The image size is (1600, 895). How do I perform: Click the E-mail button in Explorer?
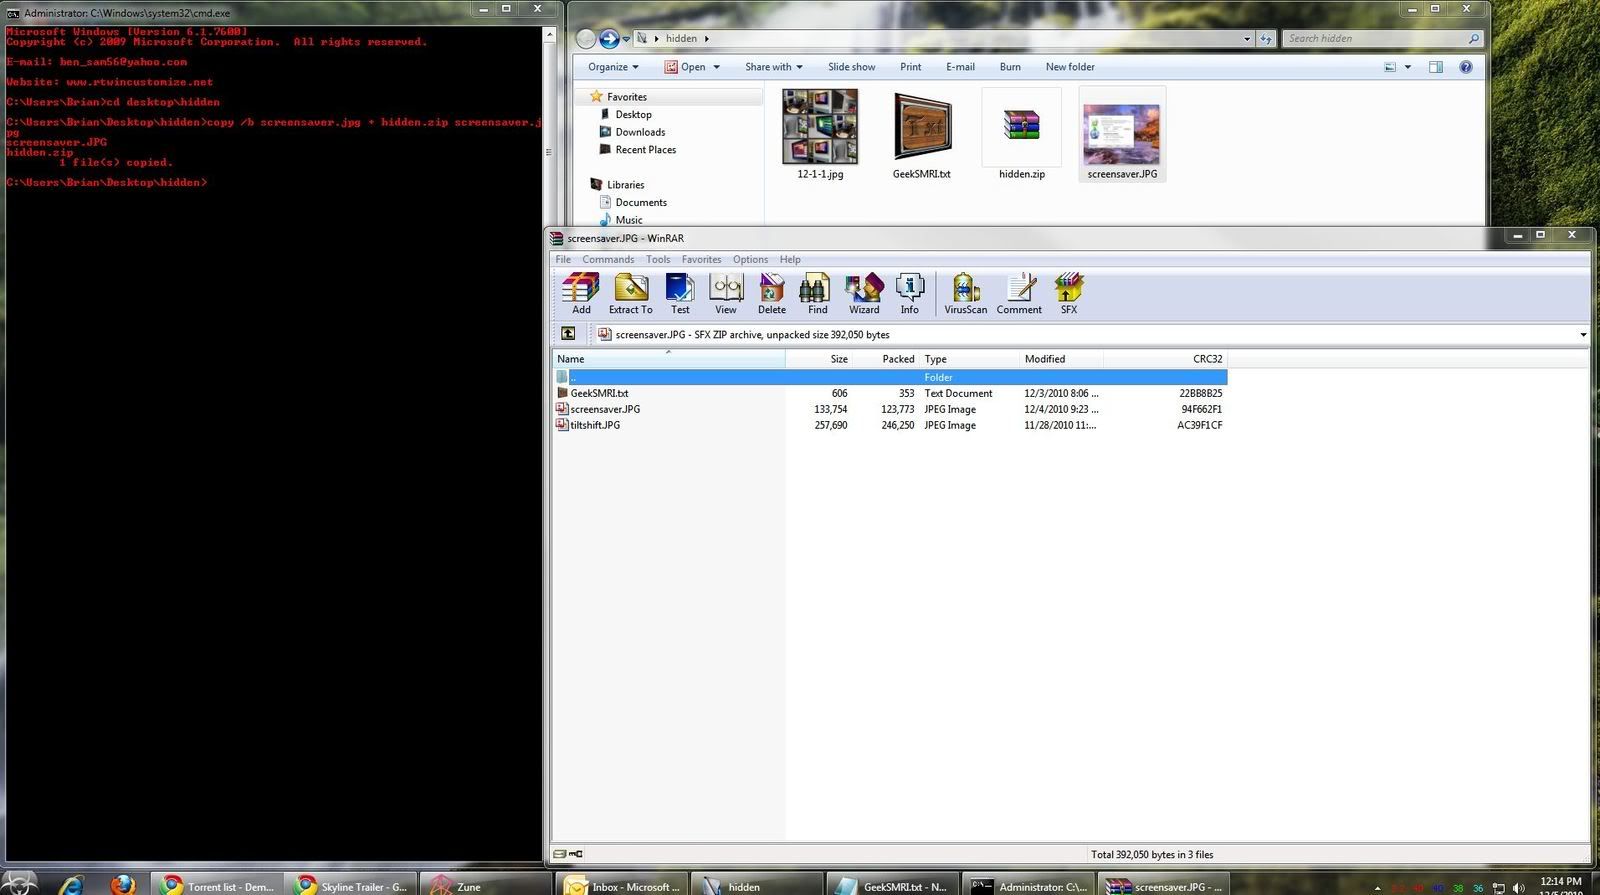click(960, 67)
